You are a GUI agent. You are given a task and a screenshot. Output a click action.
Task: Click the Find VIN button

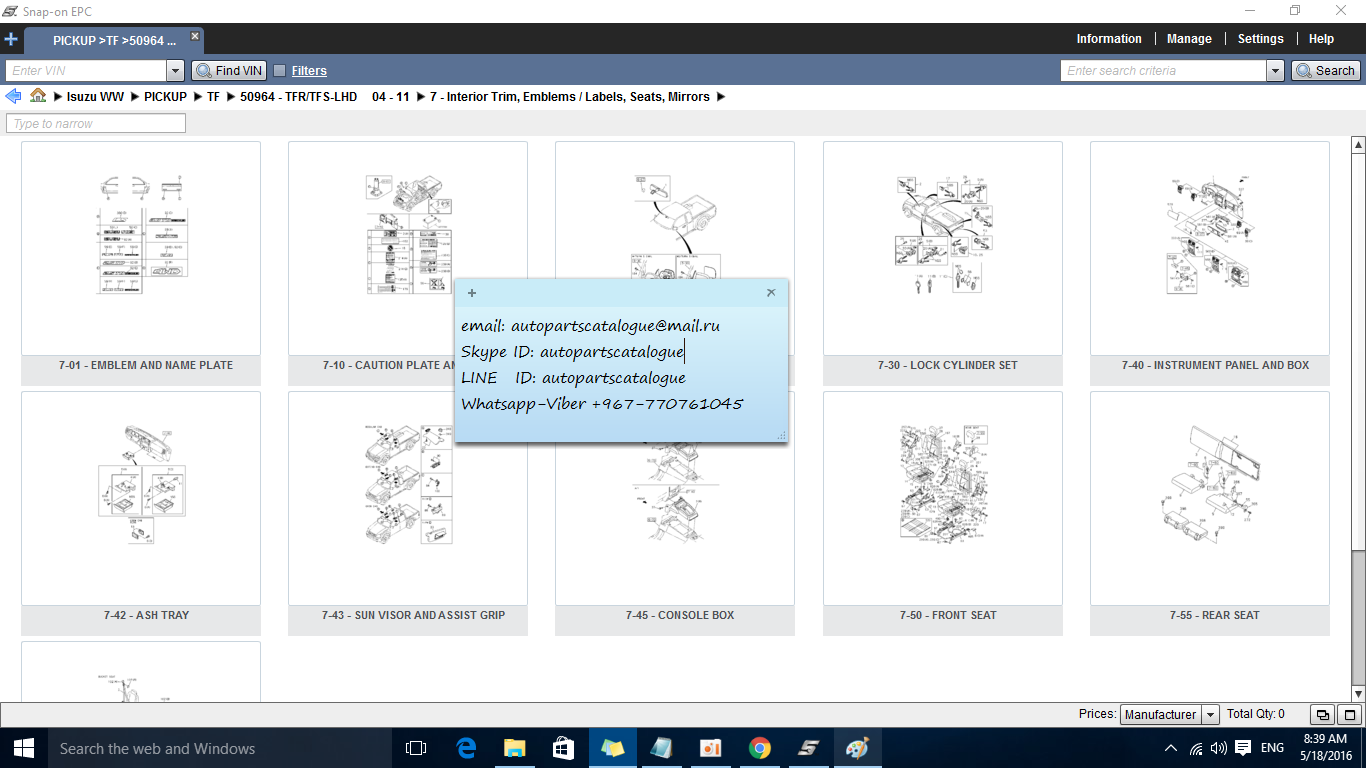click(x=229, y=71)
